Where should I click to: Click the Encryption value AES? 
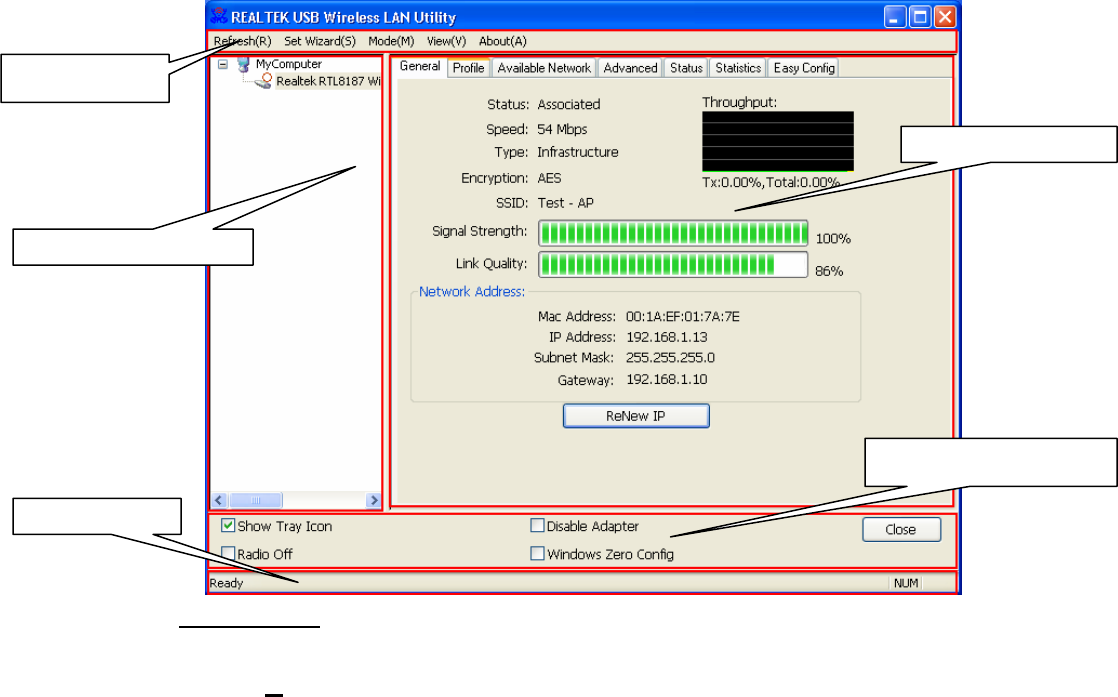click(x=549, y=178)
